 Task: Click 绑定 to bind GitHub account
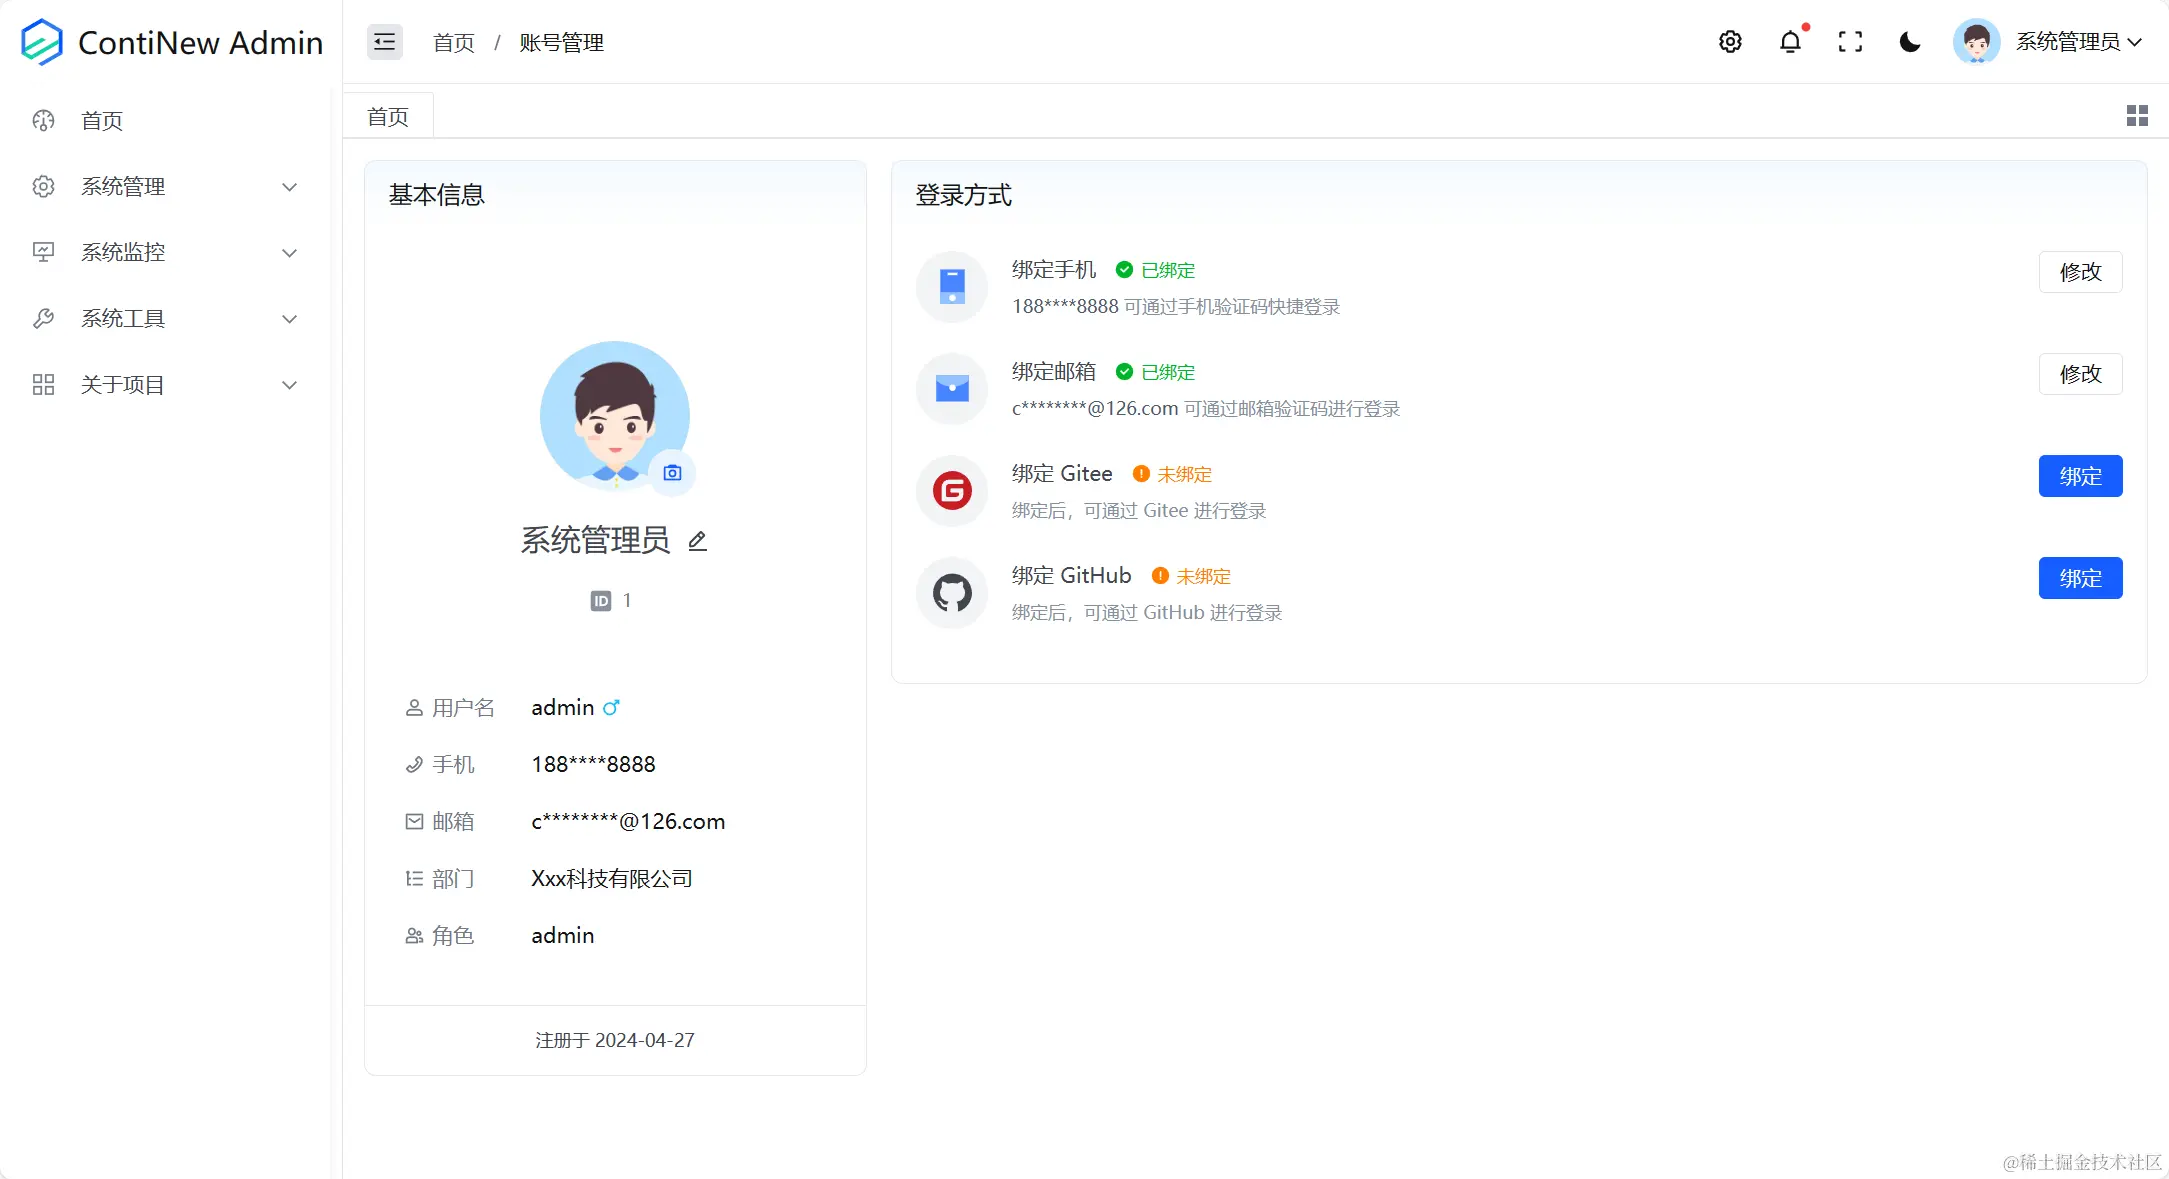pos(2080,578)
